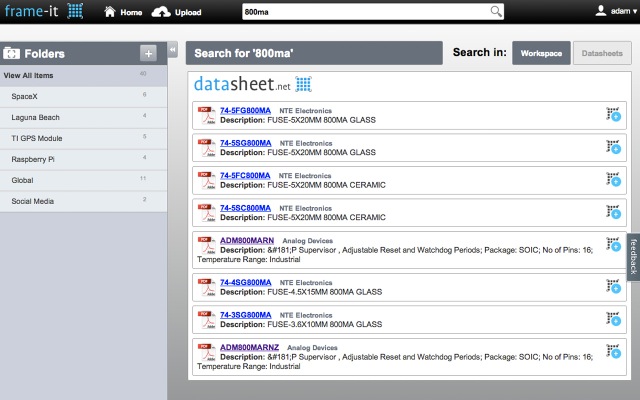
Task: Open the Upload cloud button
Action: 176,12
